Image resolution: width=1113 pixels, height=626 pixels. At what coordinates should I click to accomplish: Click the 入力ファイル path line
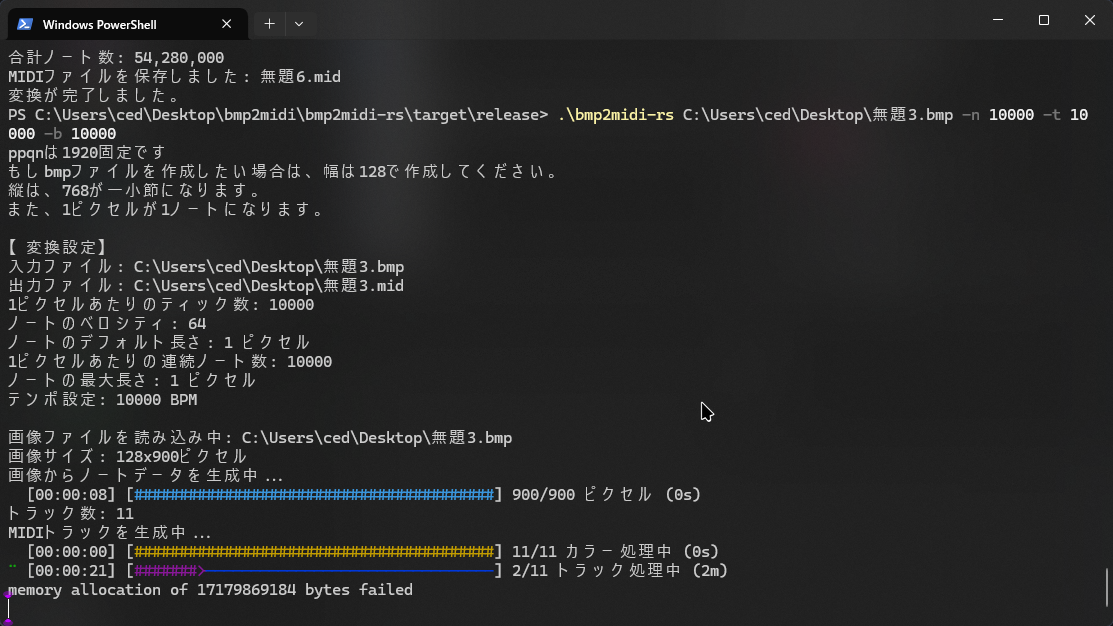click(x=205, y=267)
